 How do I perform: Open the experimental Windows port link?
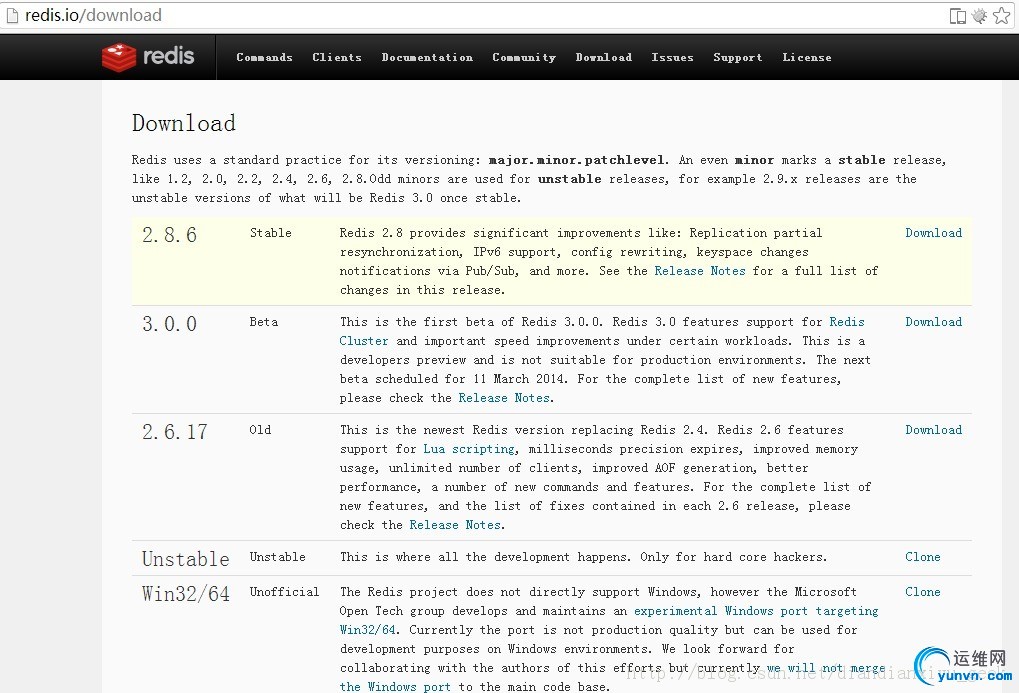click(x=609, y=620)
